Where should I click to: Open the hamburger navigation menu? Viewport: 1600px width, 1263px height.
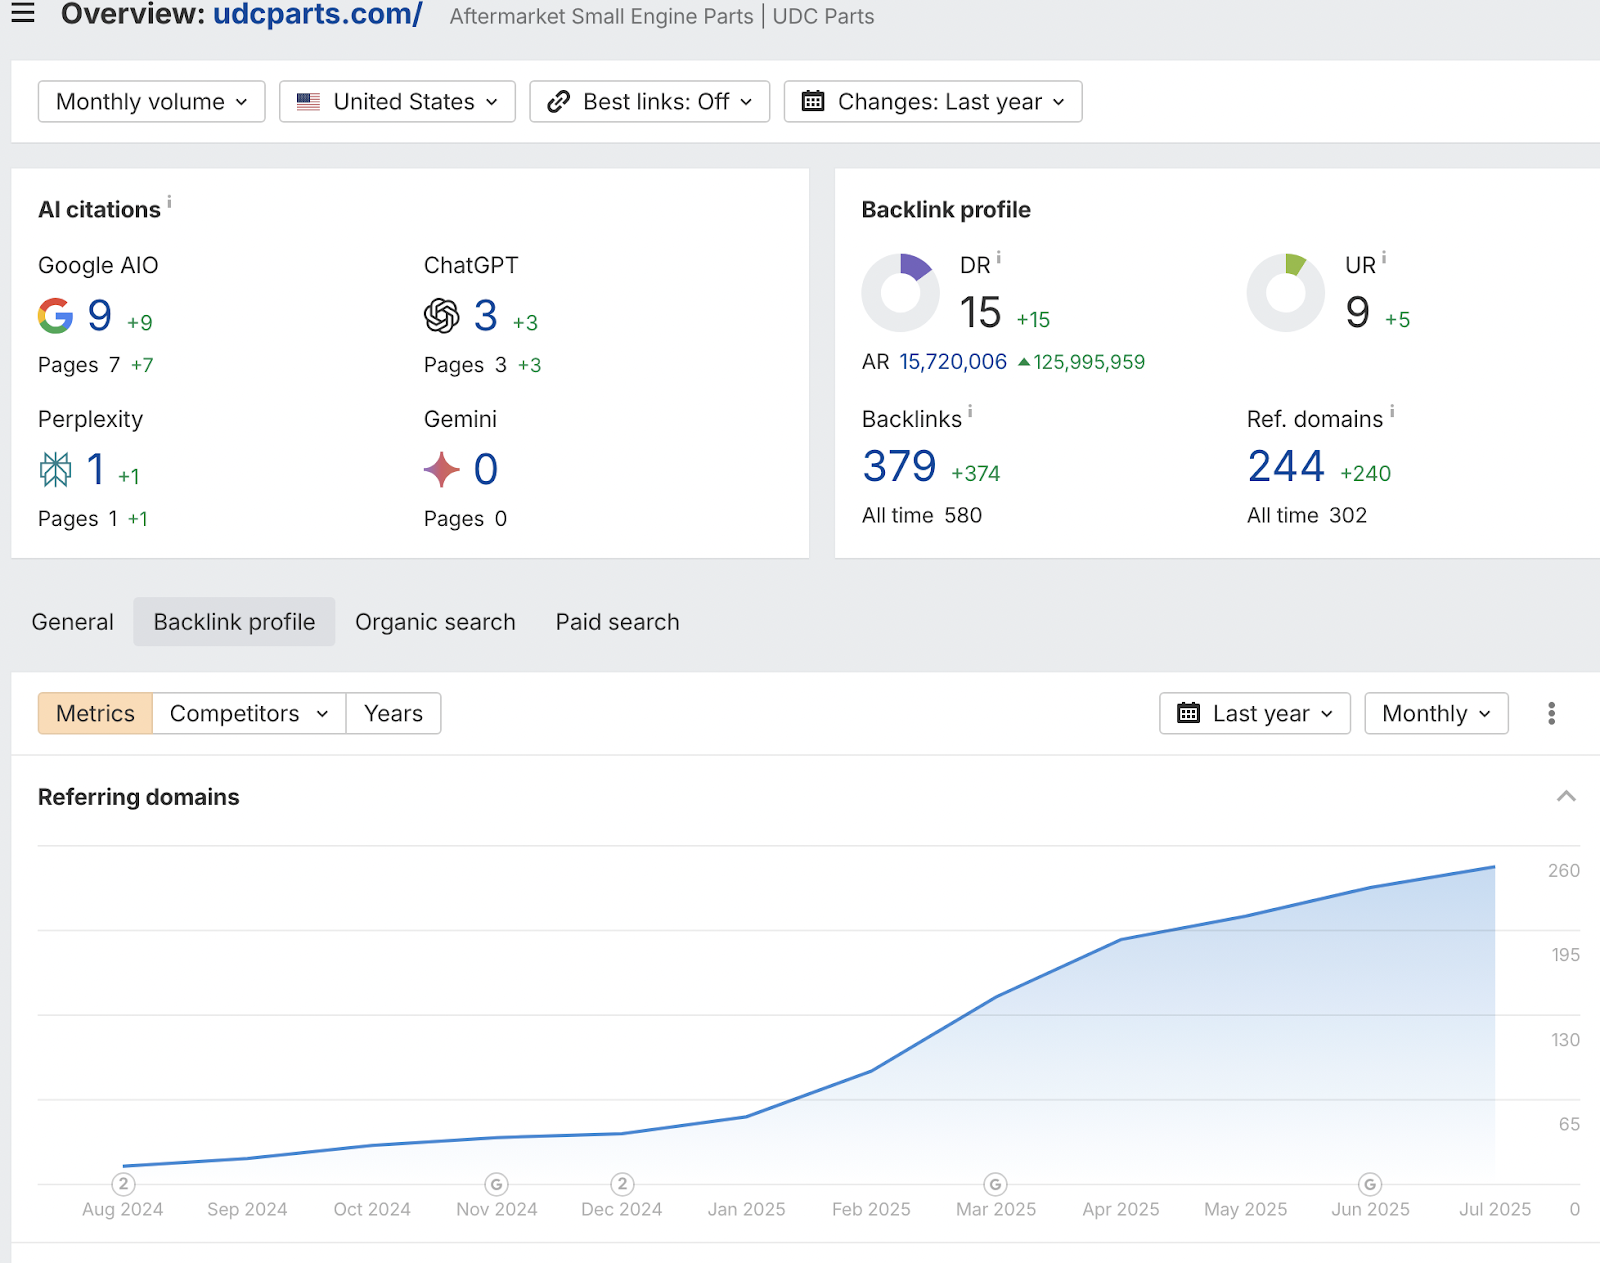(22, 13)
